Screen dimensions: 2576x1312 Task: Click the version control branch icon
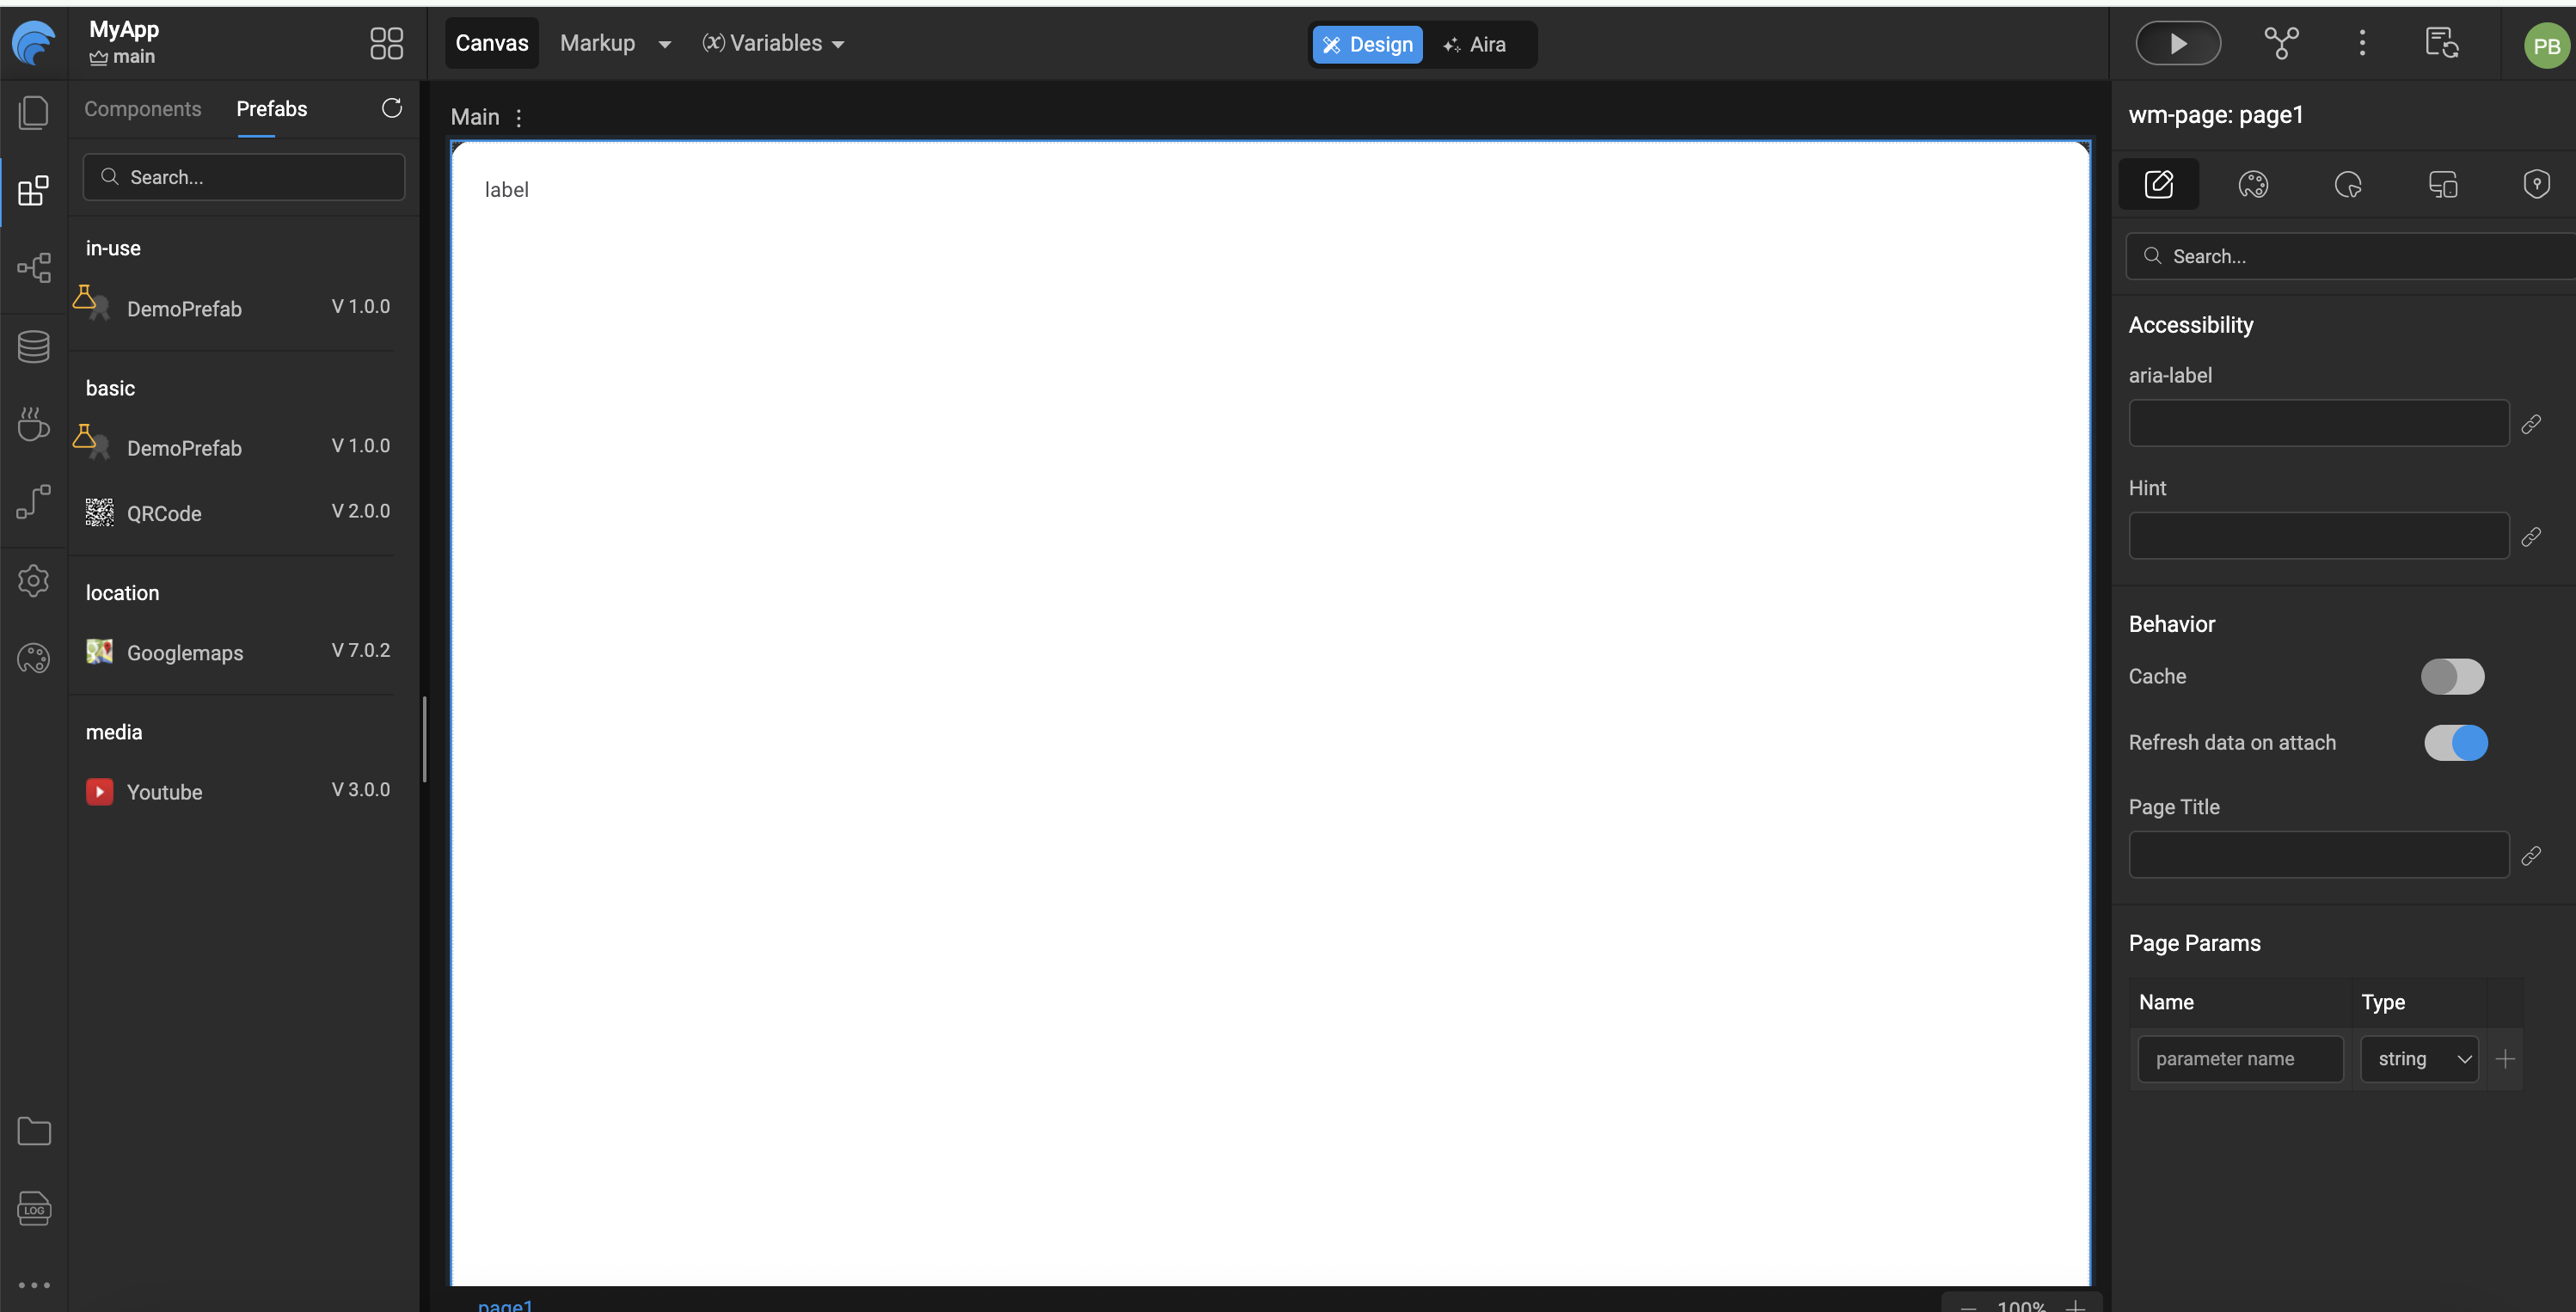coord(2281,43)
